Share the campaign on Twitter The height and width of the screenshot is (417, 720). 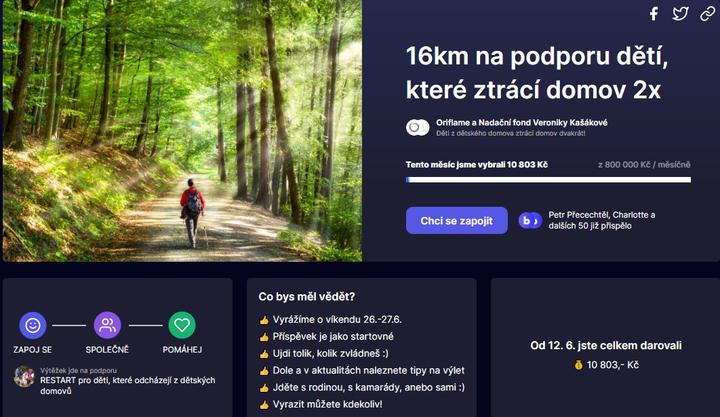681,14
